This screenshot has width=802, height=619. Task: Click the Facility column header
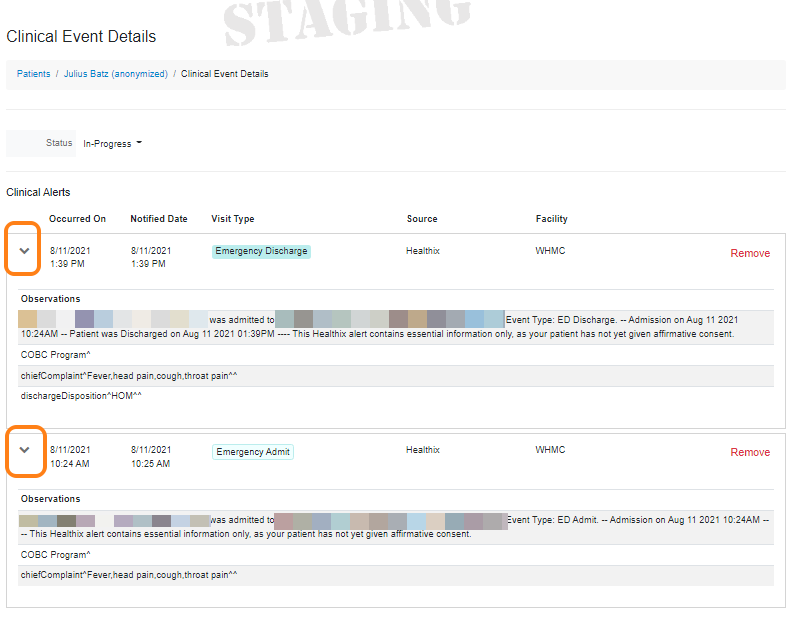coord(551,219)
